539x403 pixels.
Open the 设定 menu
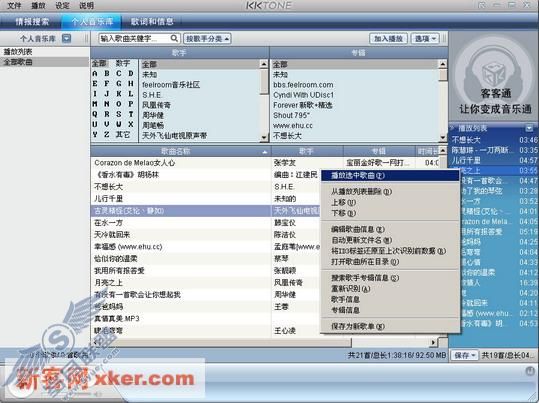pos(62,6)
